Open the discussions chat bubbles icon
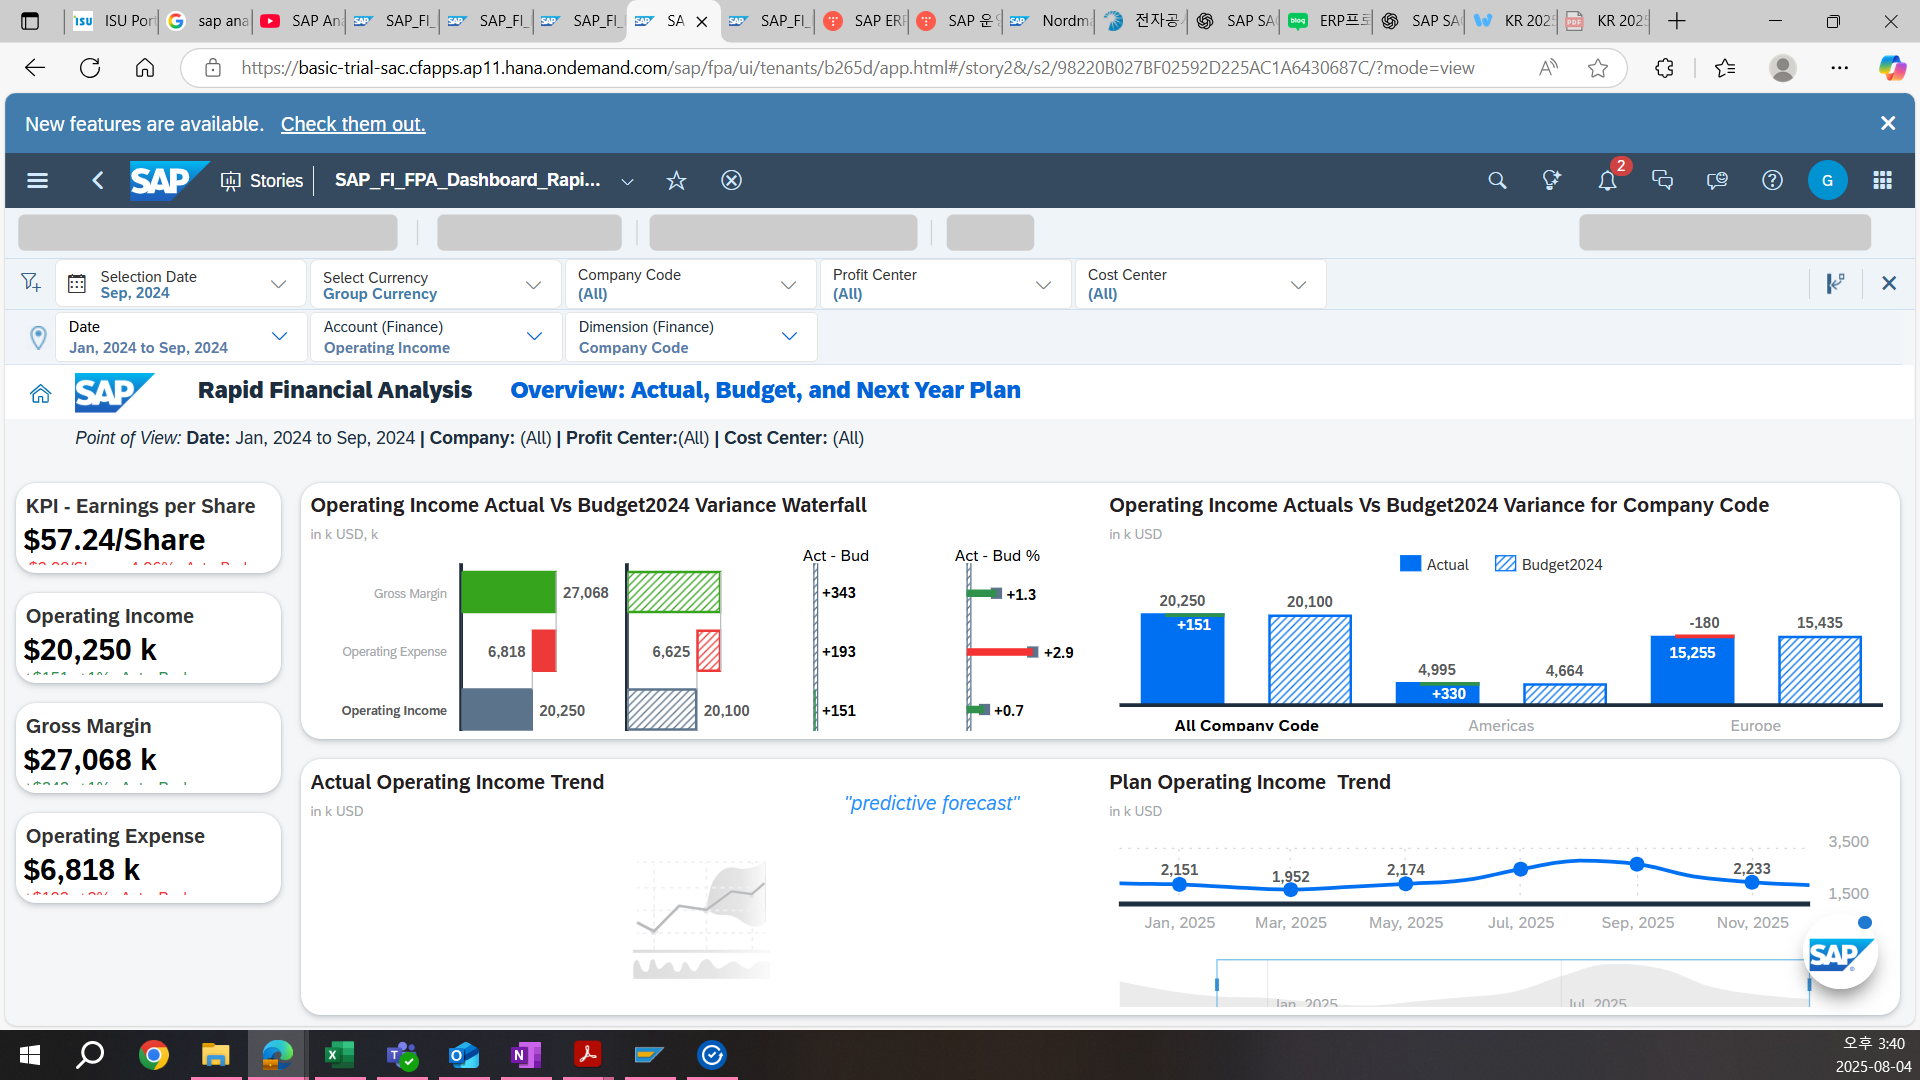 [x=1662, y=180]
